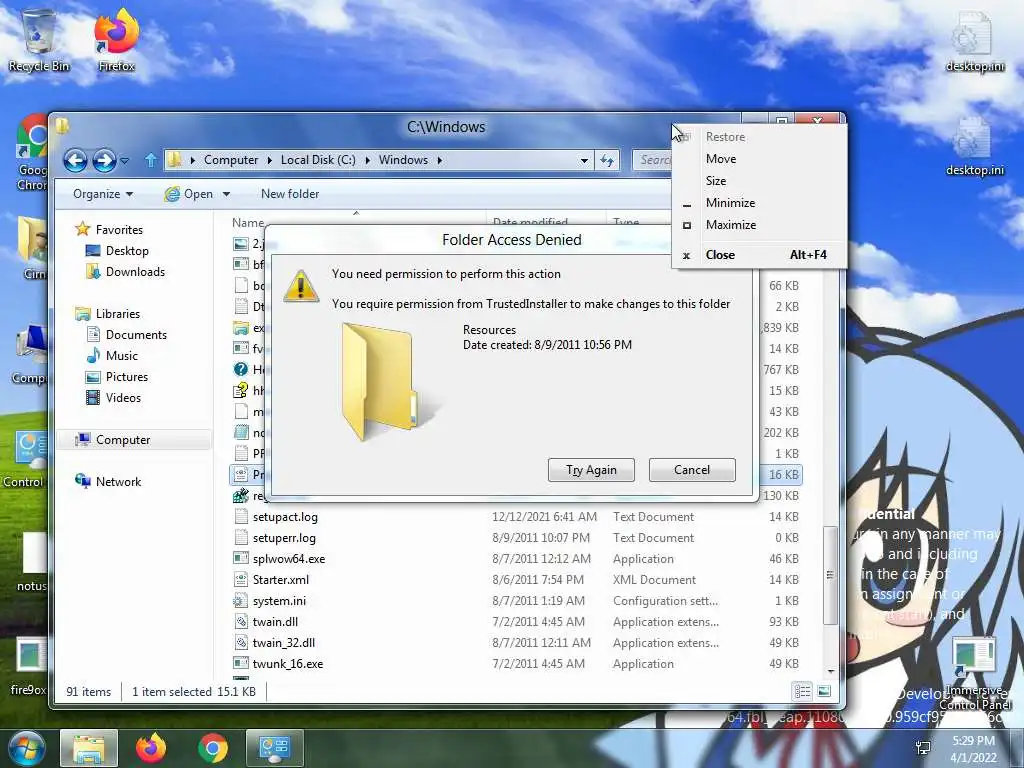Expand the address bar history dropdown
Screen dimensions: 1024x768
(x=584, y=160)
